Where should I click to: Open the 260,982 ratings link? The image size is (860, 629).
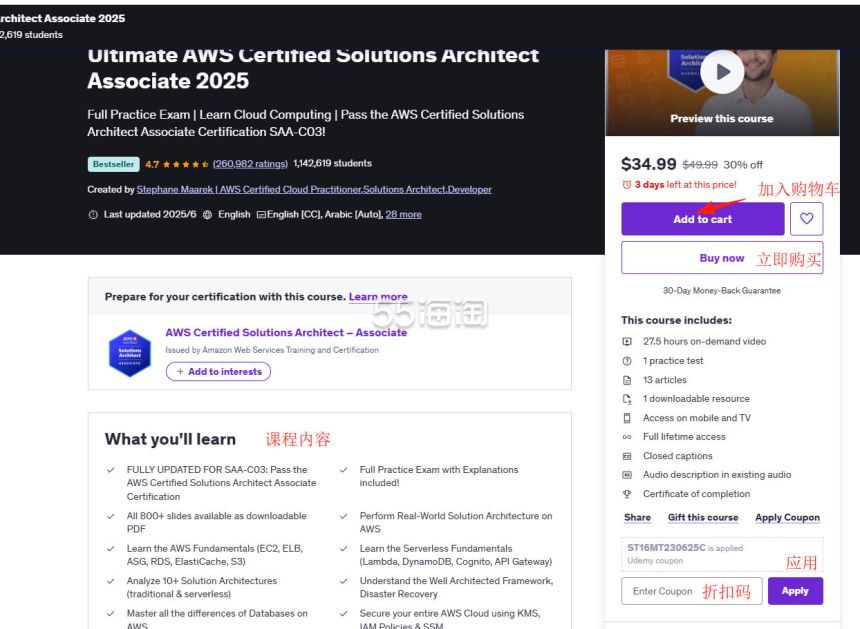coord(250,163)
